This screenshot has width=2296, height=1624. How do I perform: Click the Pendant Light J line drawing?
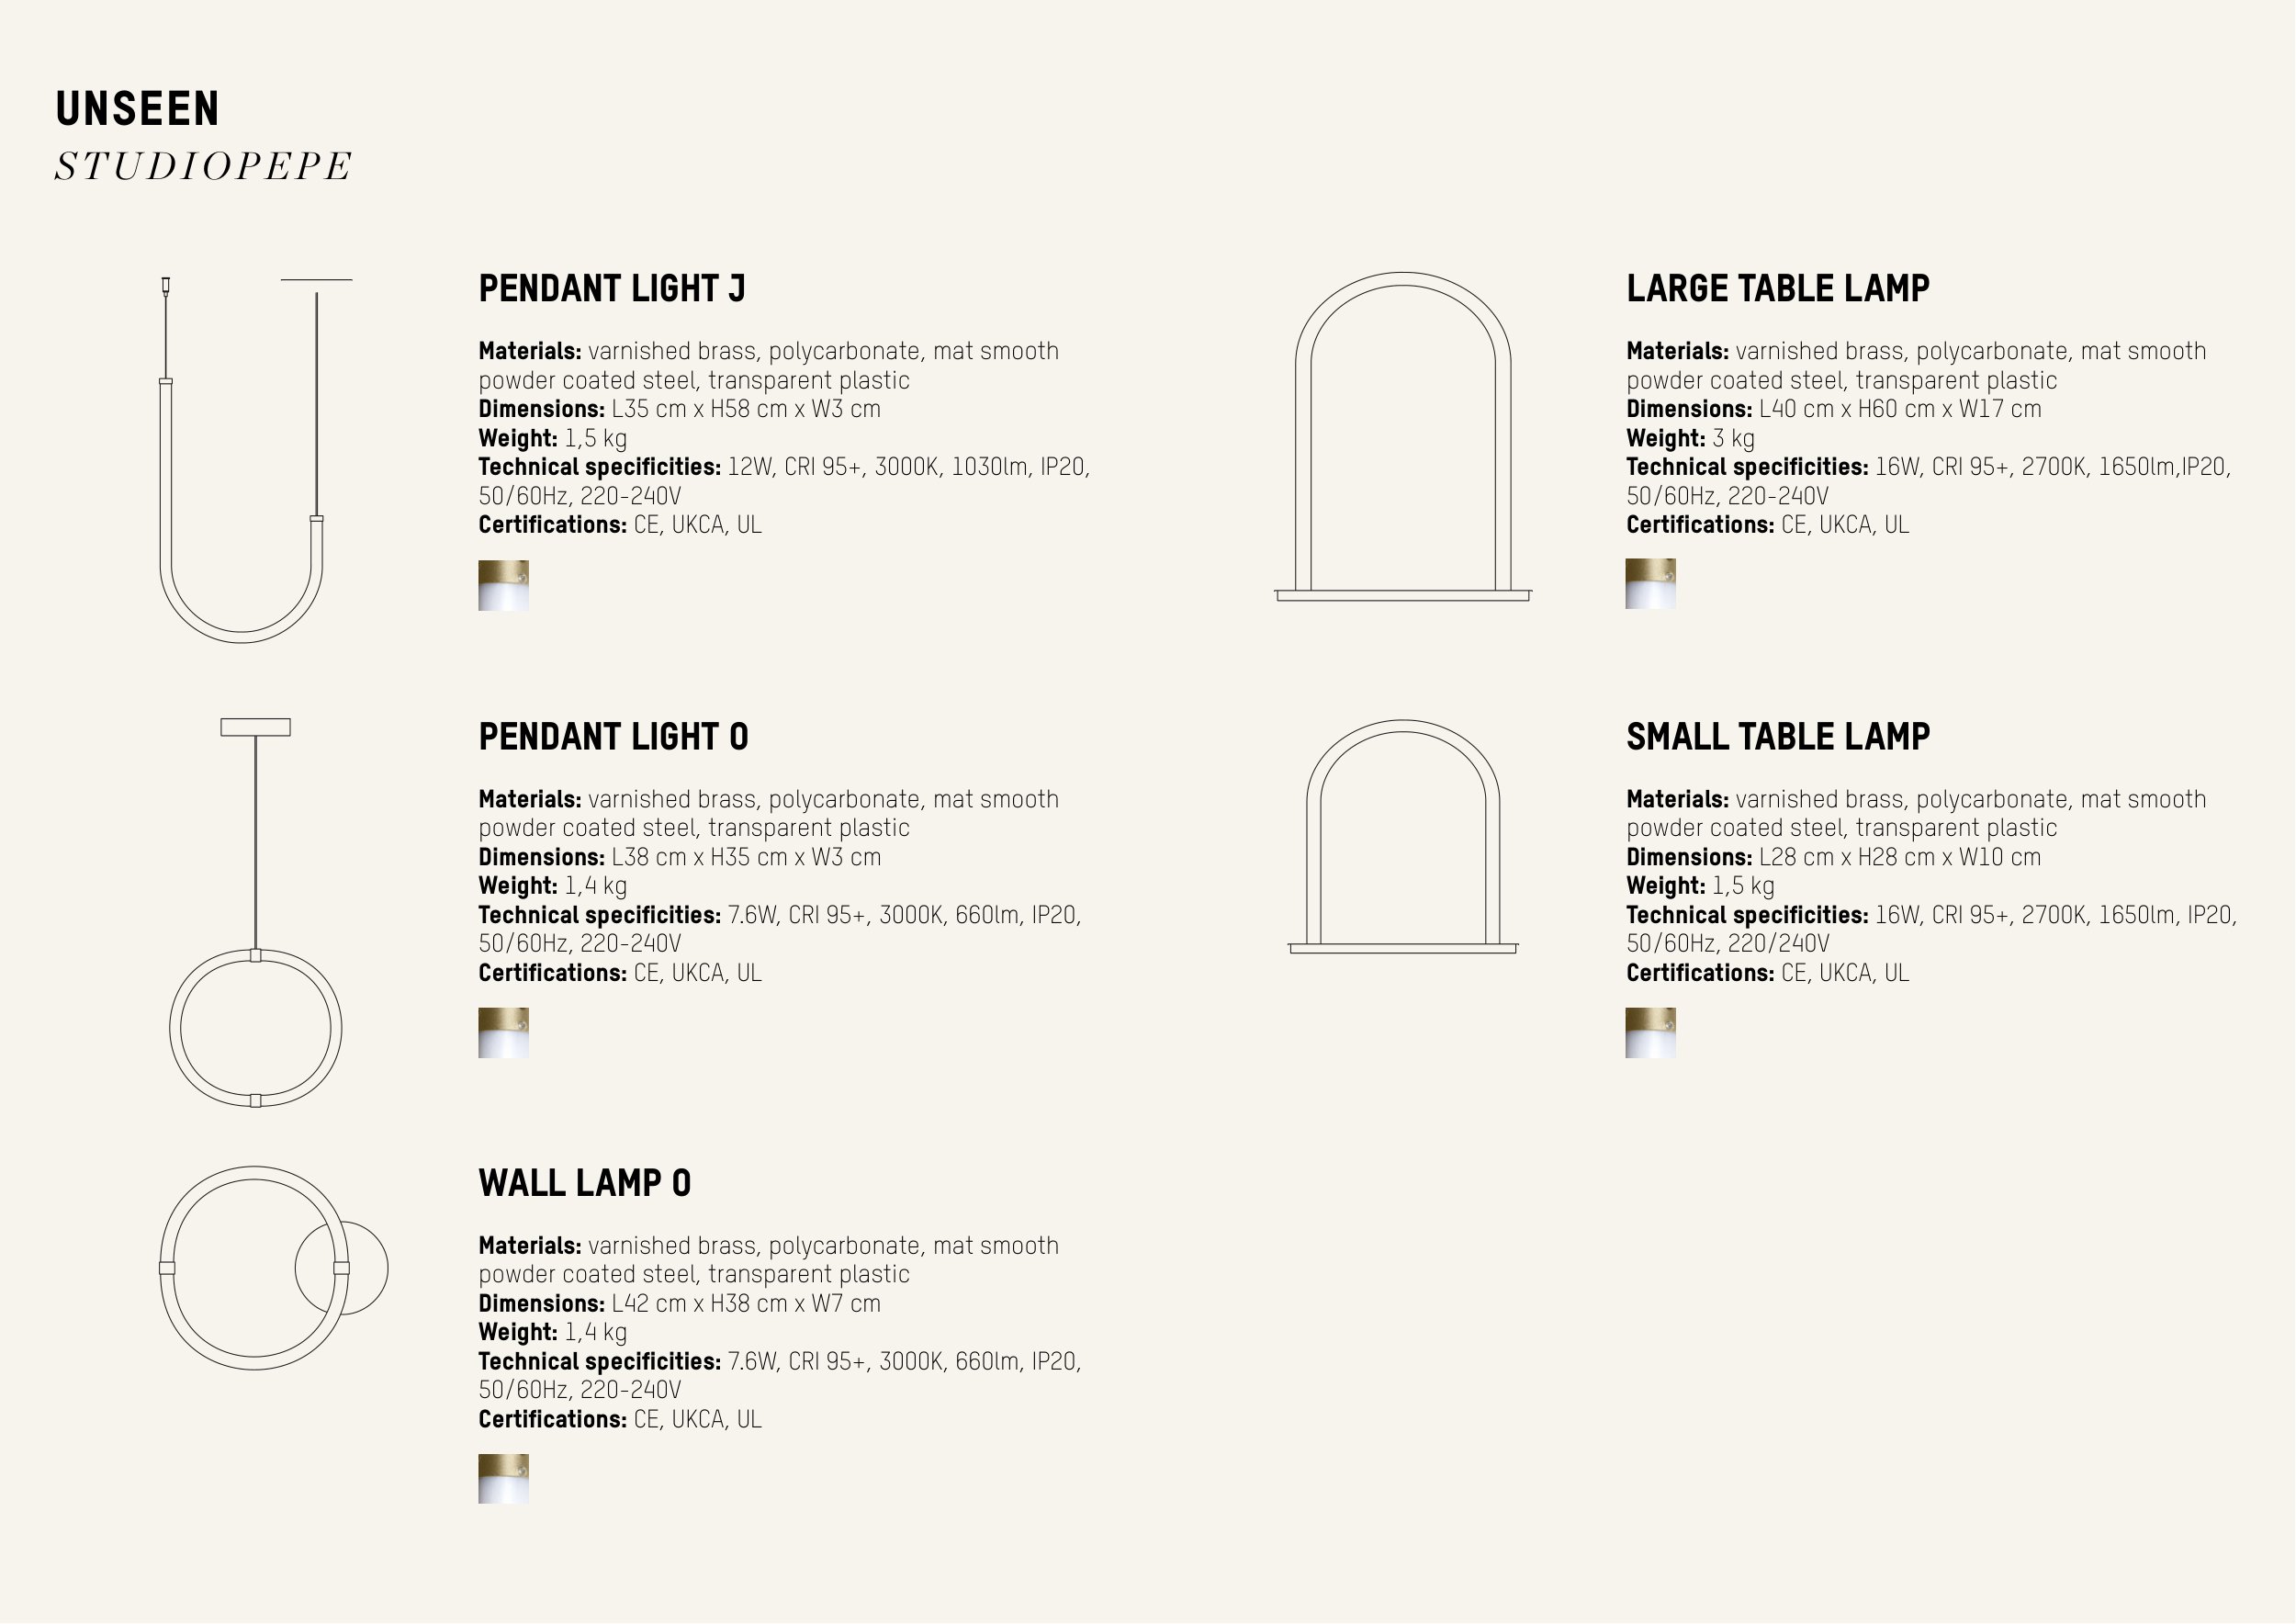(242, 460)
